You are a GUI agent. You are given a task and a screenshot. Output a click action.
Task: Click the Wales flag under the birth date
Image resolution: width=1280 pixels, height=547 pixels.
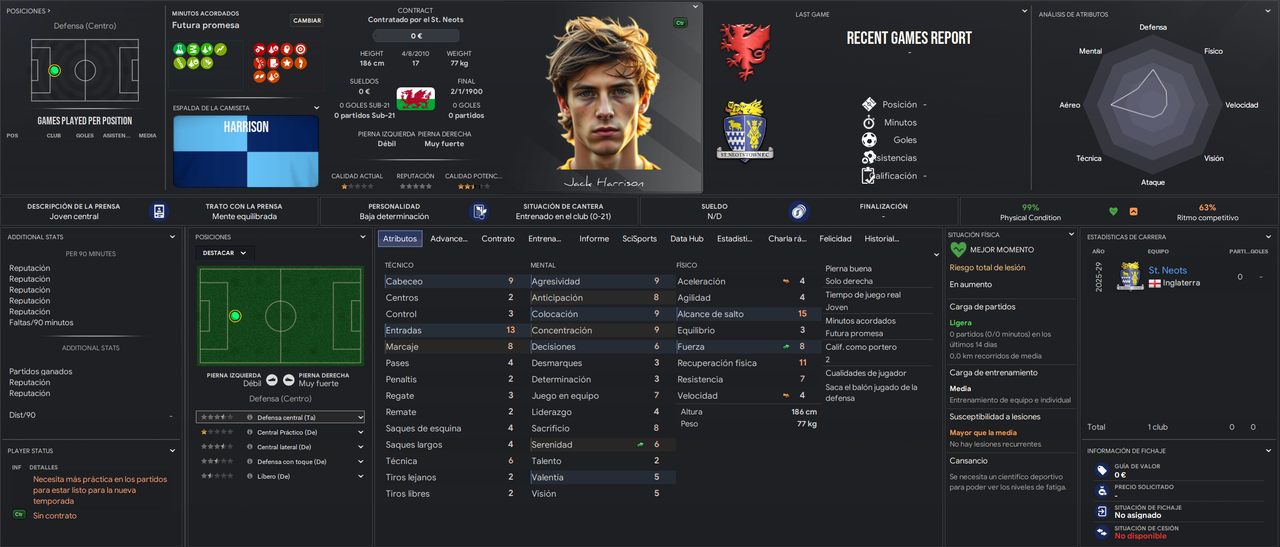click(x=415, y=99)
